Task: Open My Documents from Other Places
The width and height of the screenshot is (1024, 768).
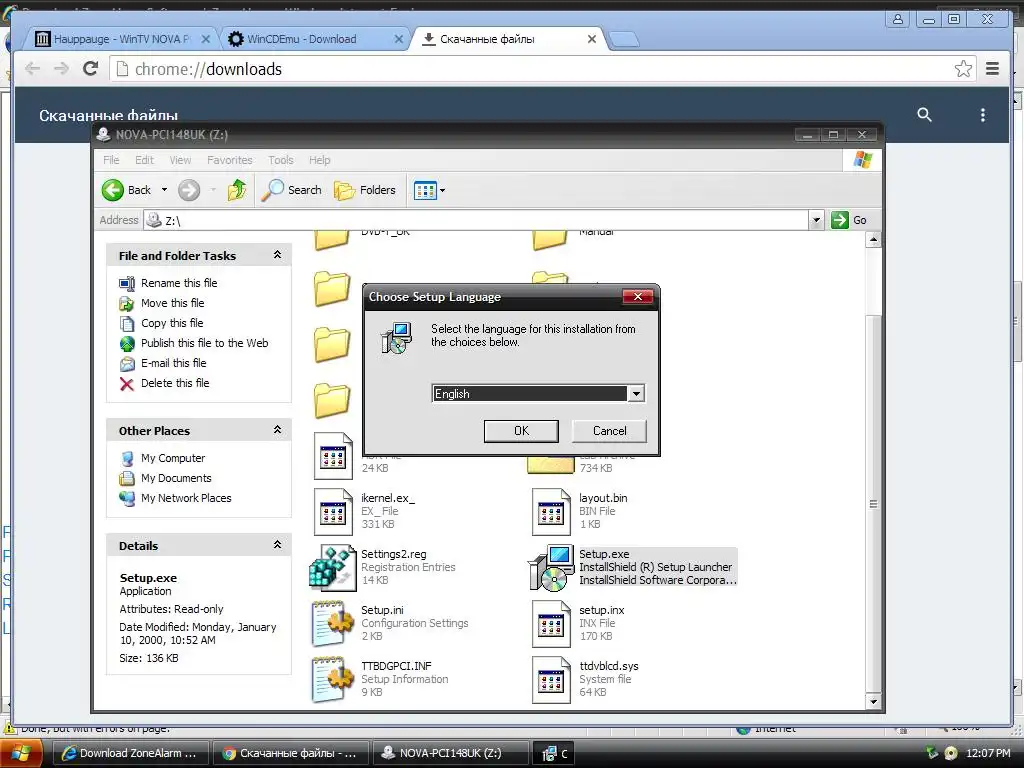Action: coord(176,478)
